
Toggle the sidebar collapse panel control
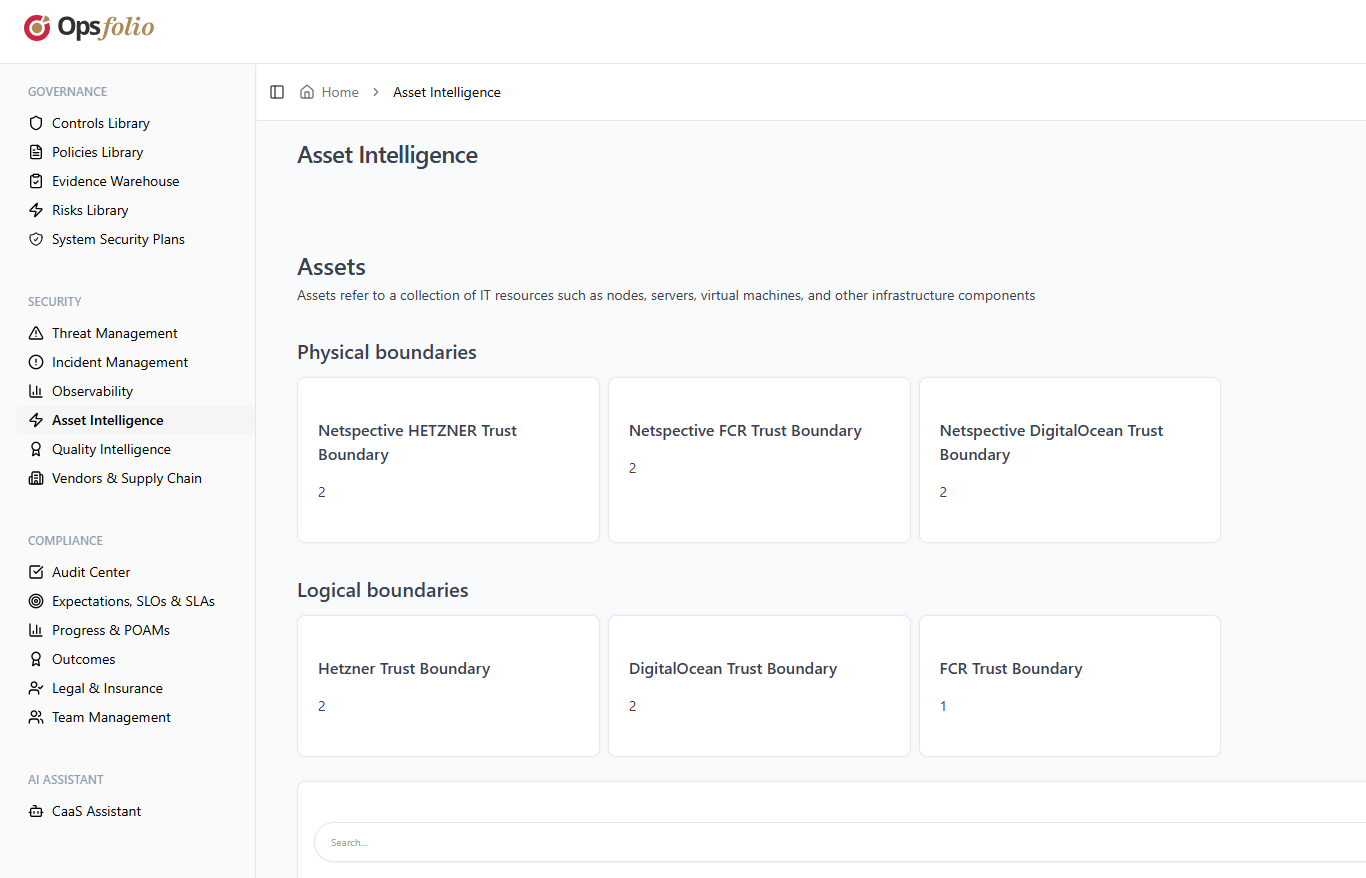pos(277,91)
